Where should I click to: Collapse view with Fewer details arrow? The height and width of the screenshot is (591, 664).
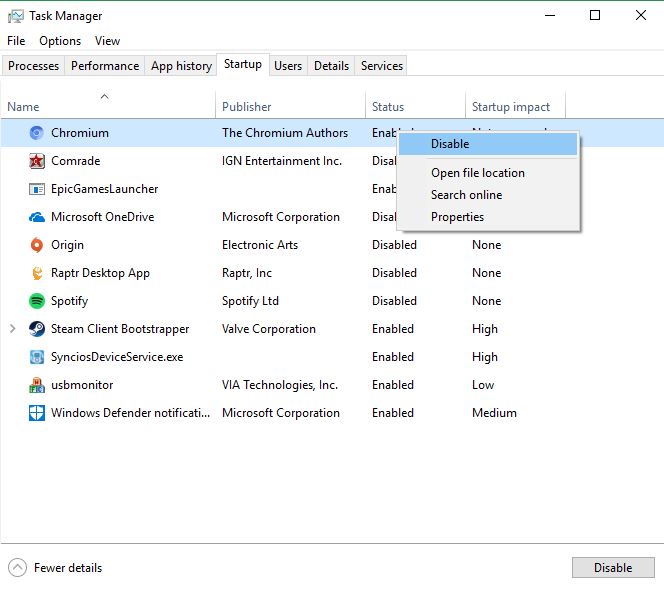pos(17,568)
